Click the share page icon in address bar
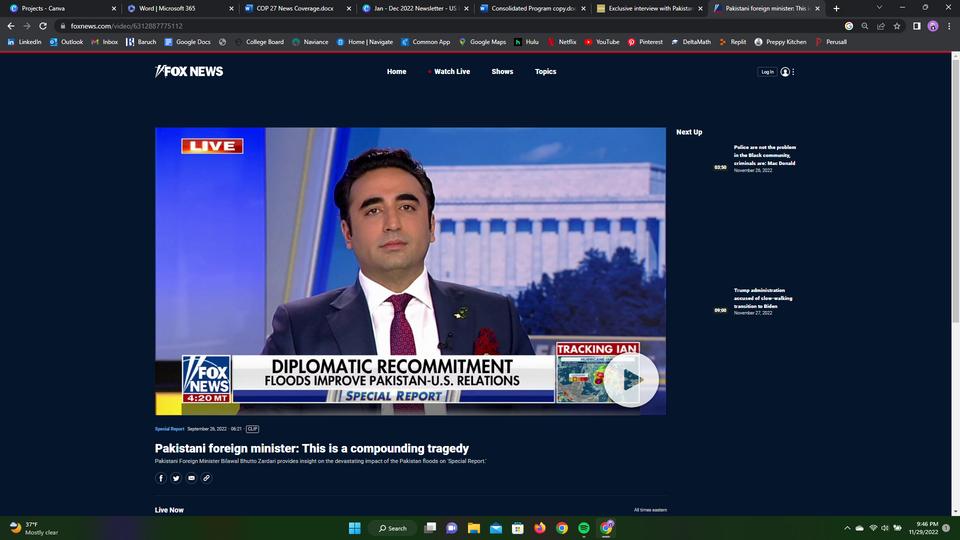 click(881, 26)
